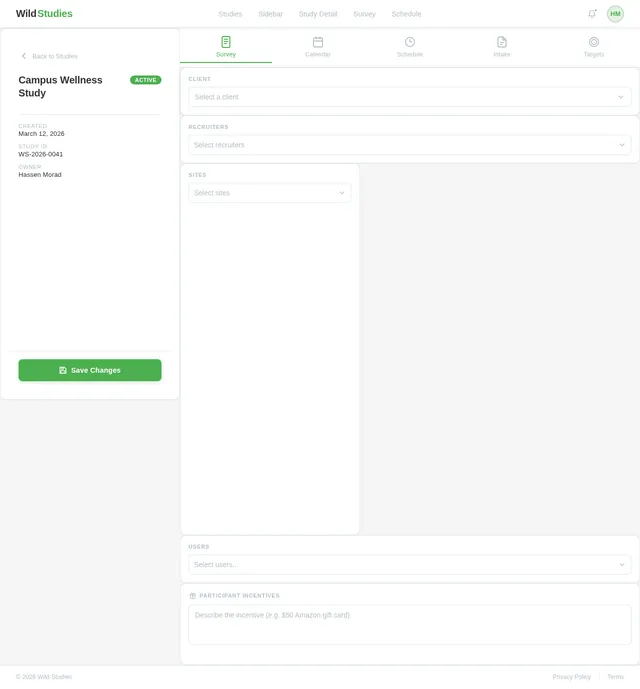Click the Survey tab document icon
The image size is (640, 689).
coord(226,42)
